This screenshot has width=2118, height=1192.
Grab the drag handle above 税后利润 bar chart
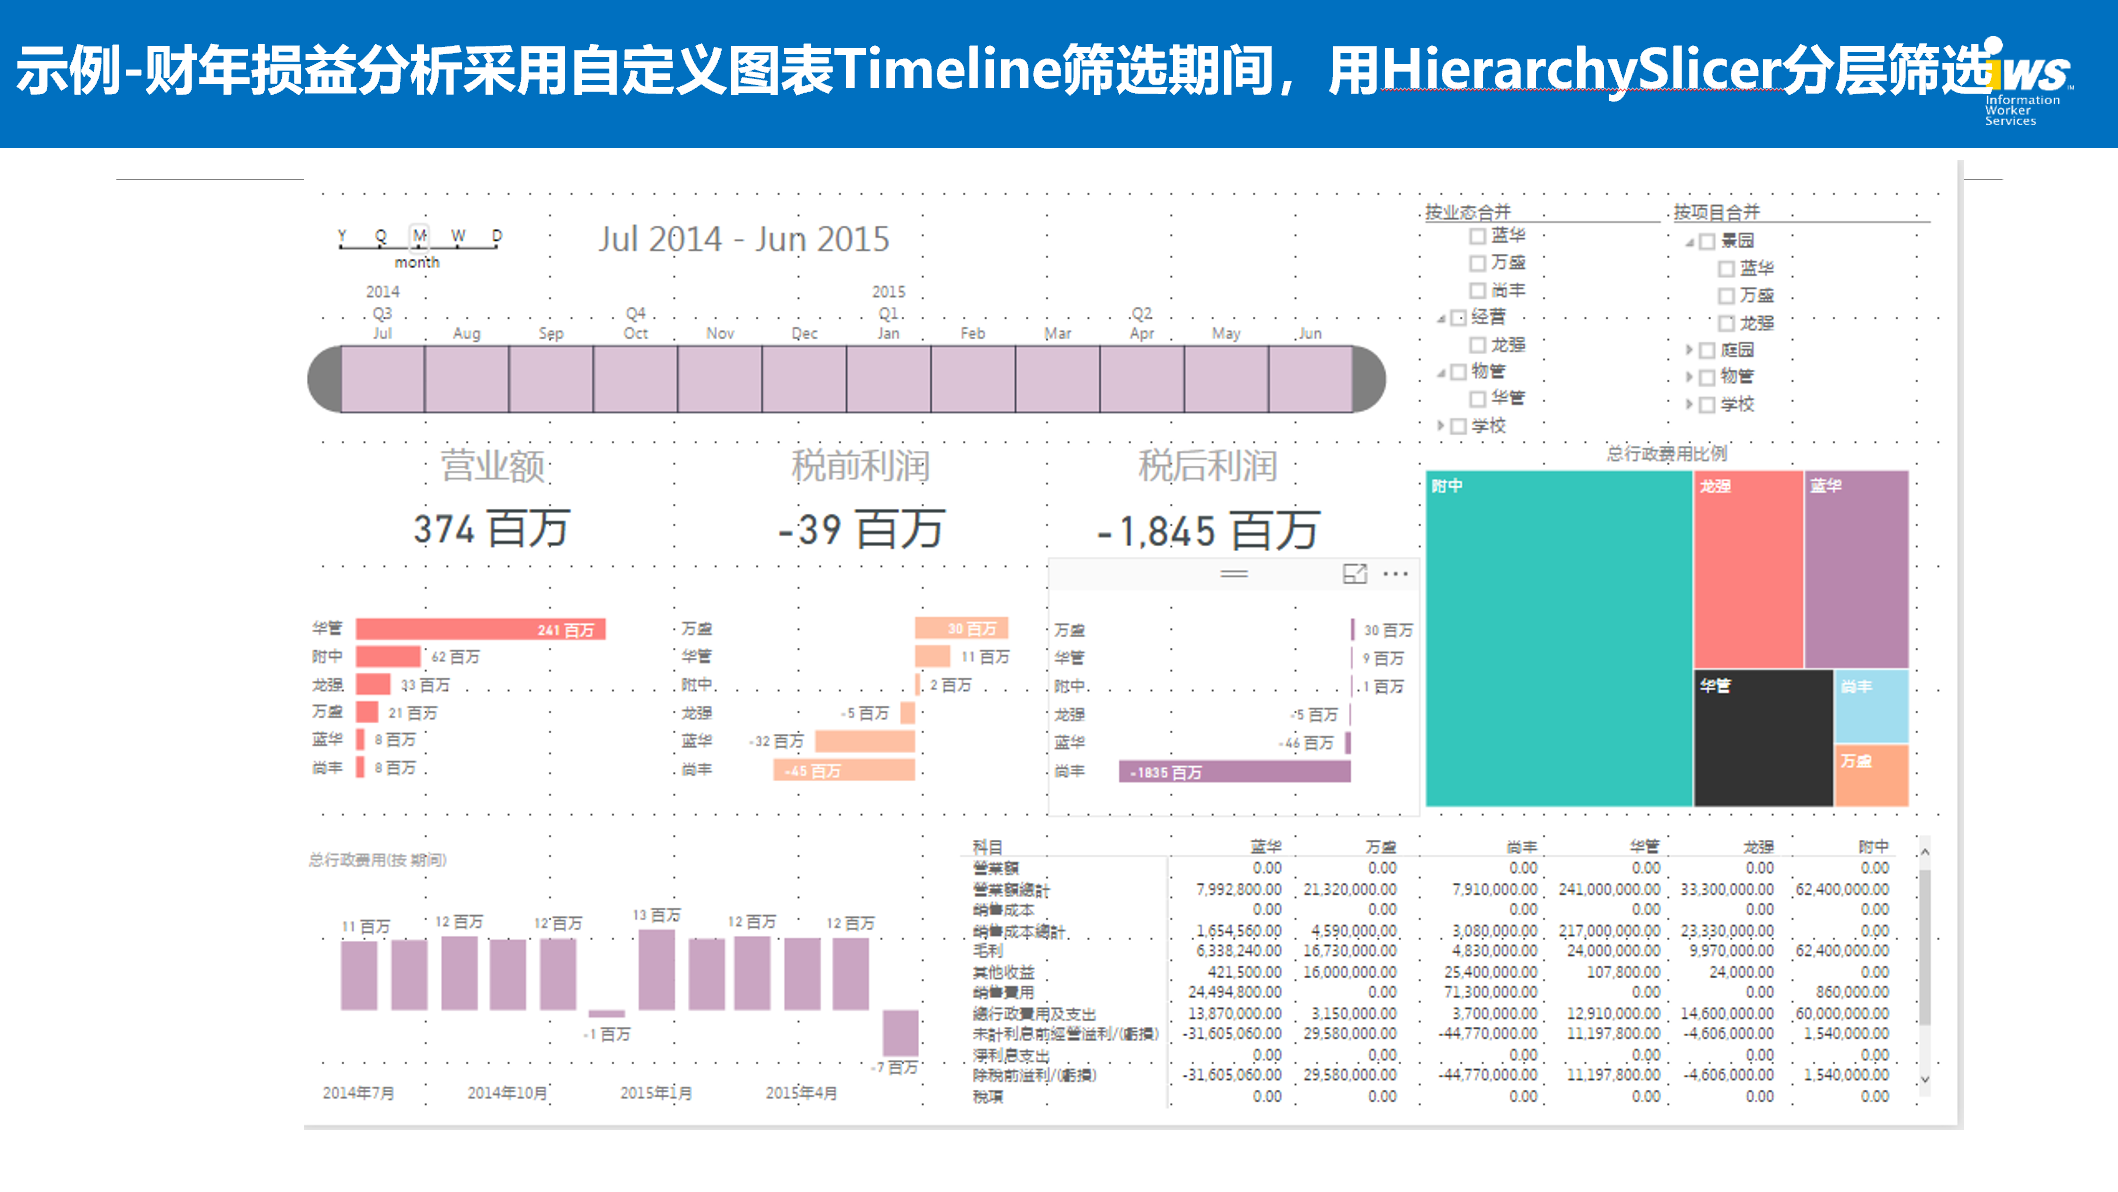[1234, 574]
